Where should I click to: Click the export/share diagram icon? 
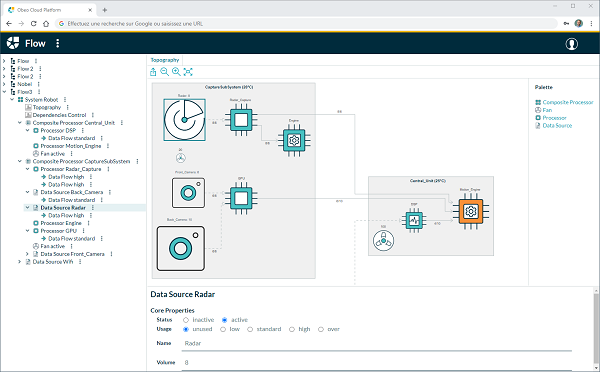point(153,72)
